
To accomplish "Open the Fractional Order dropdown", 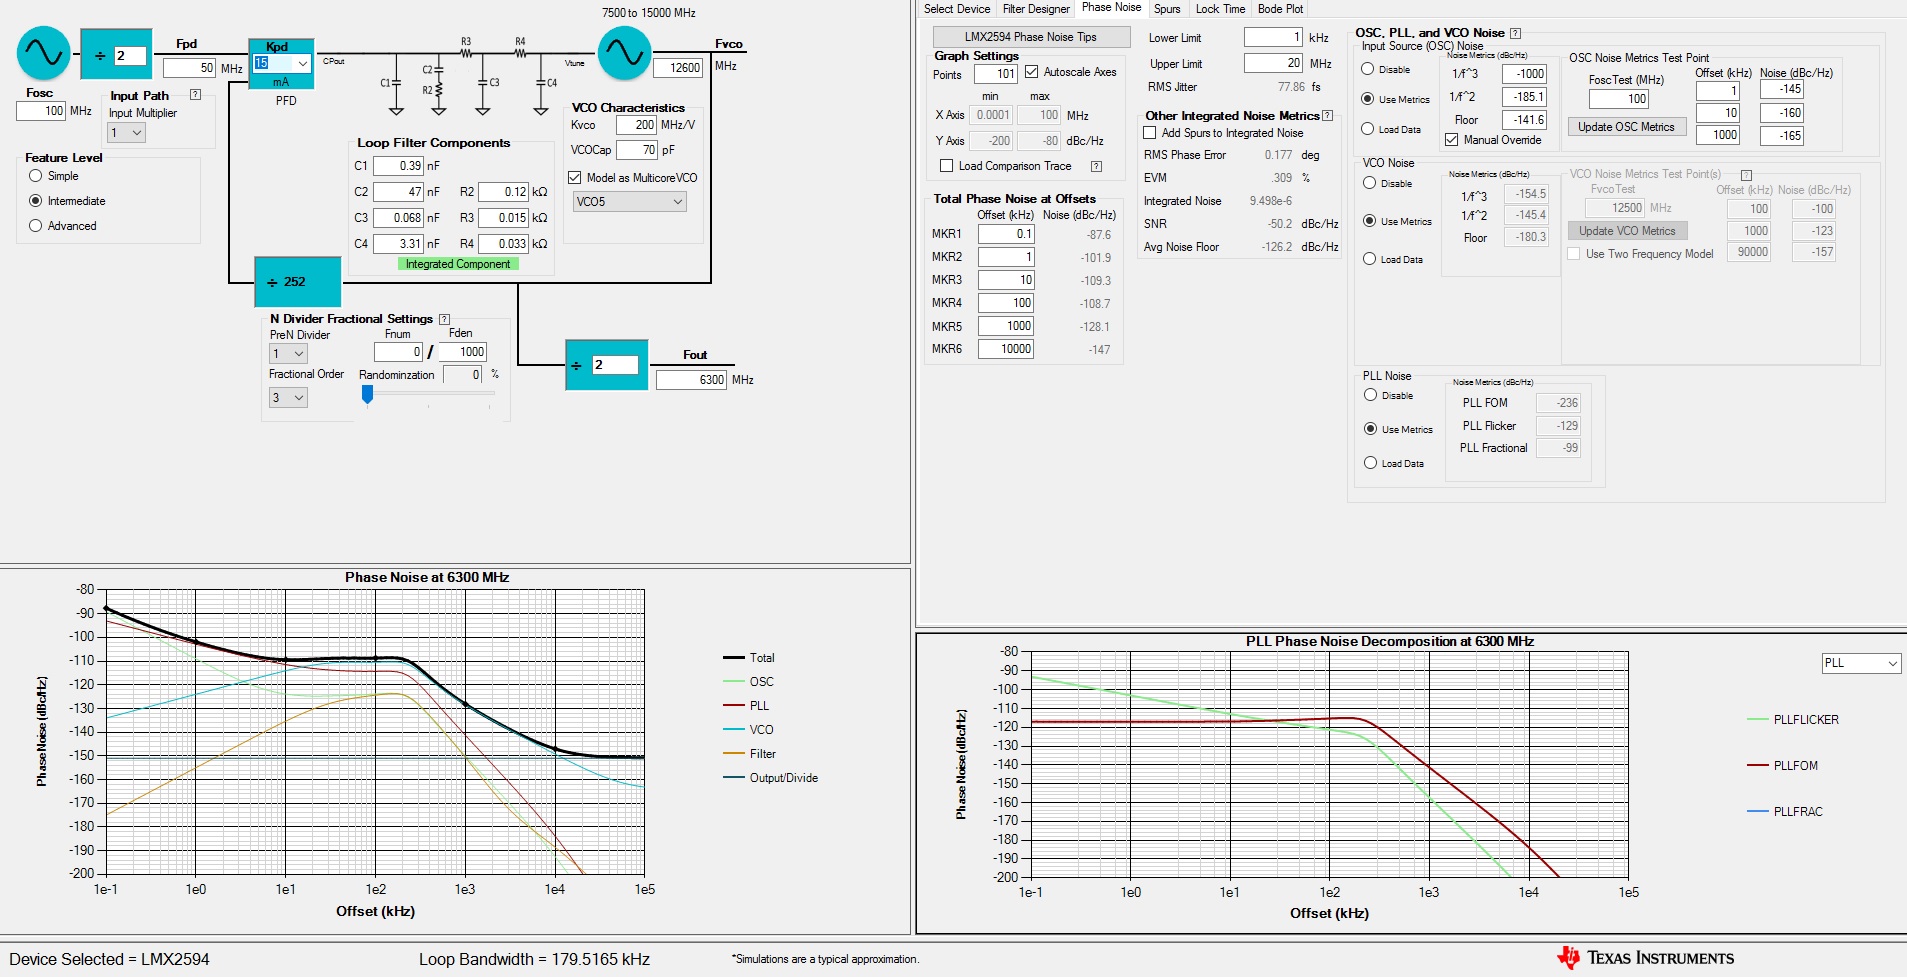I will [x=288, y=398].
